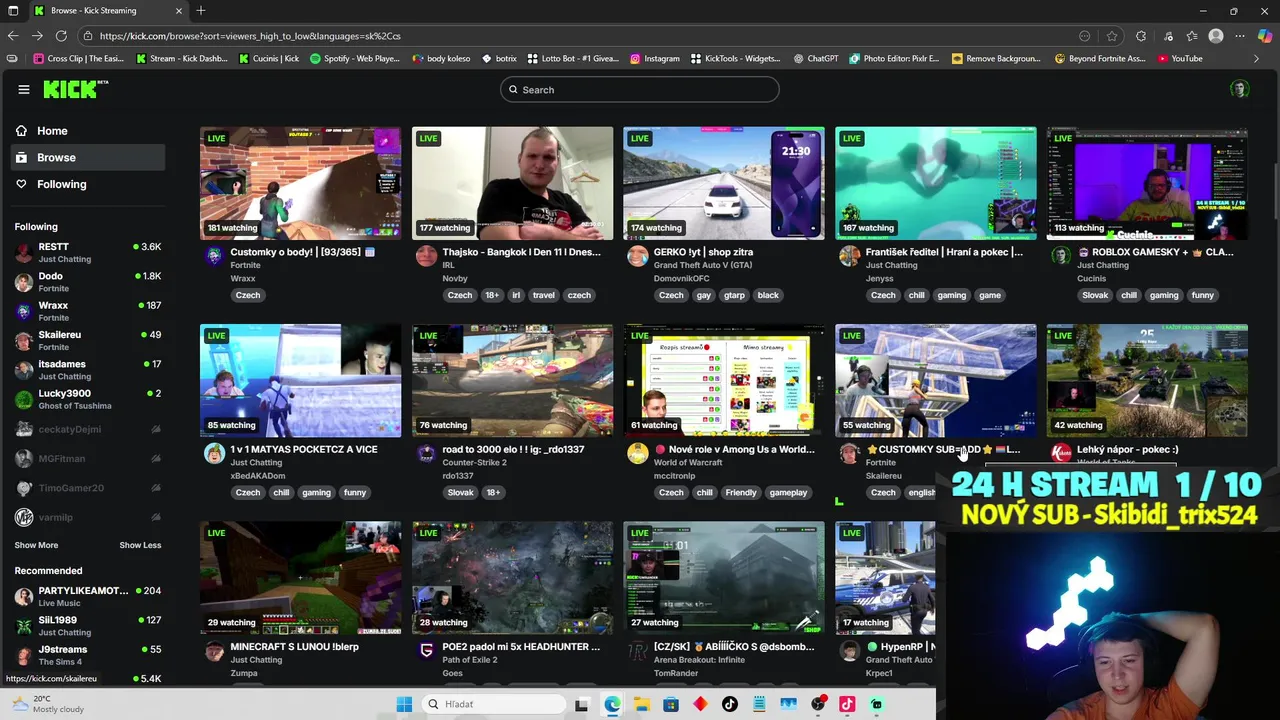1280x720 pixels.
Task: Click 'Friendly' tag under Nové role stream
Action: [x=741, y=492]
